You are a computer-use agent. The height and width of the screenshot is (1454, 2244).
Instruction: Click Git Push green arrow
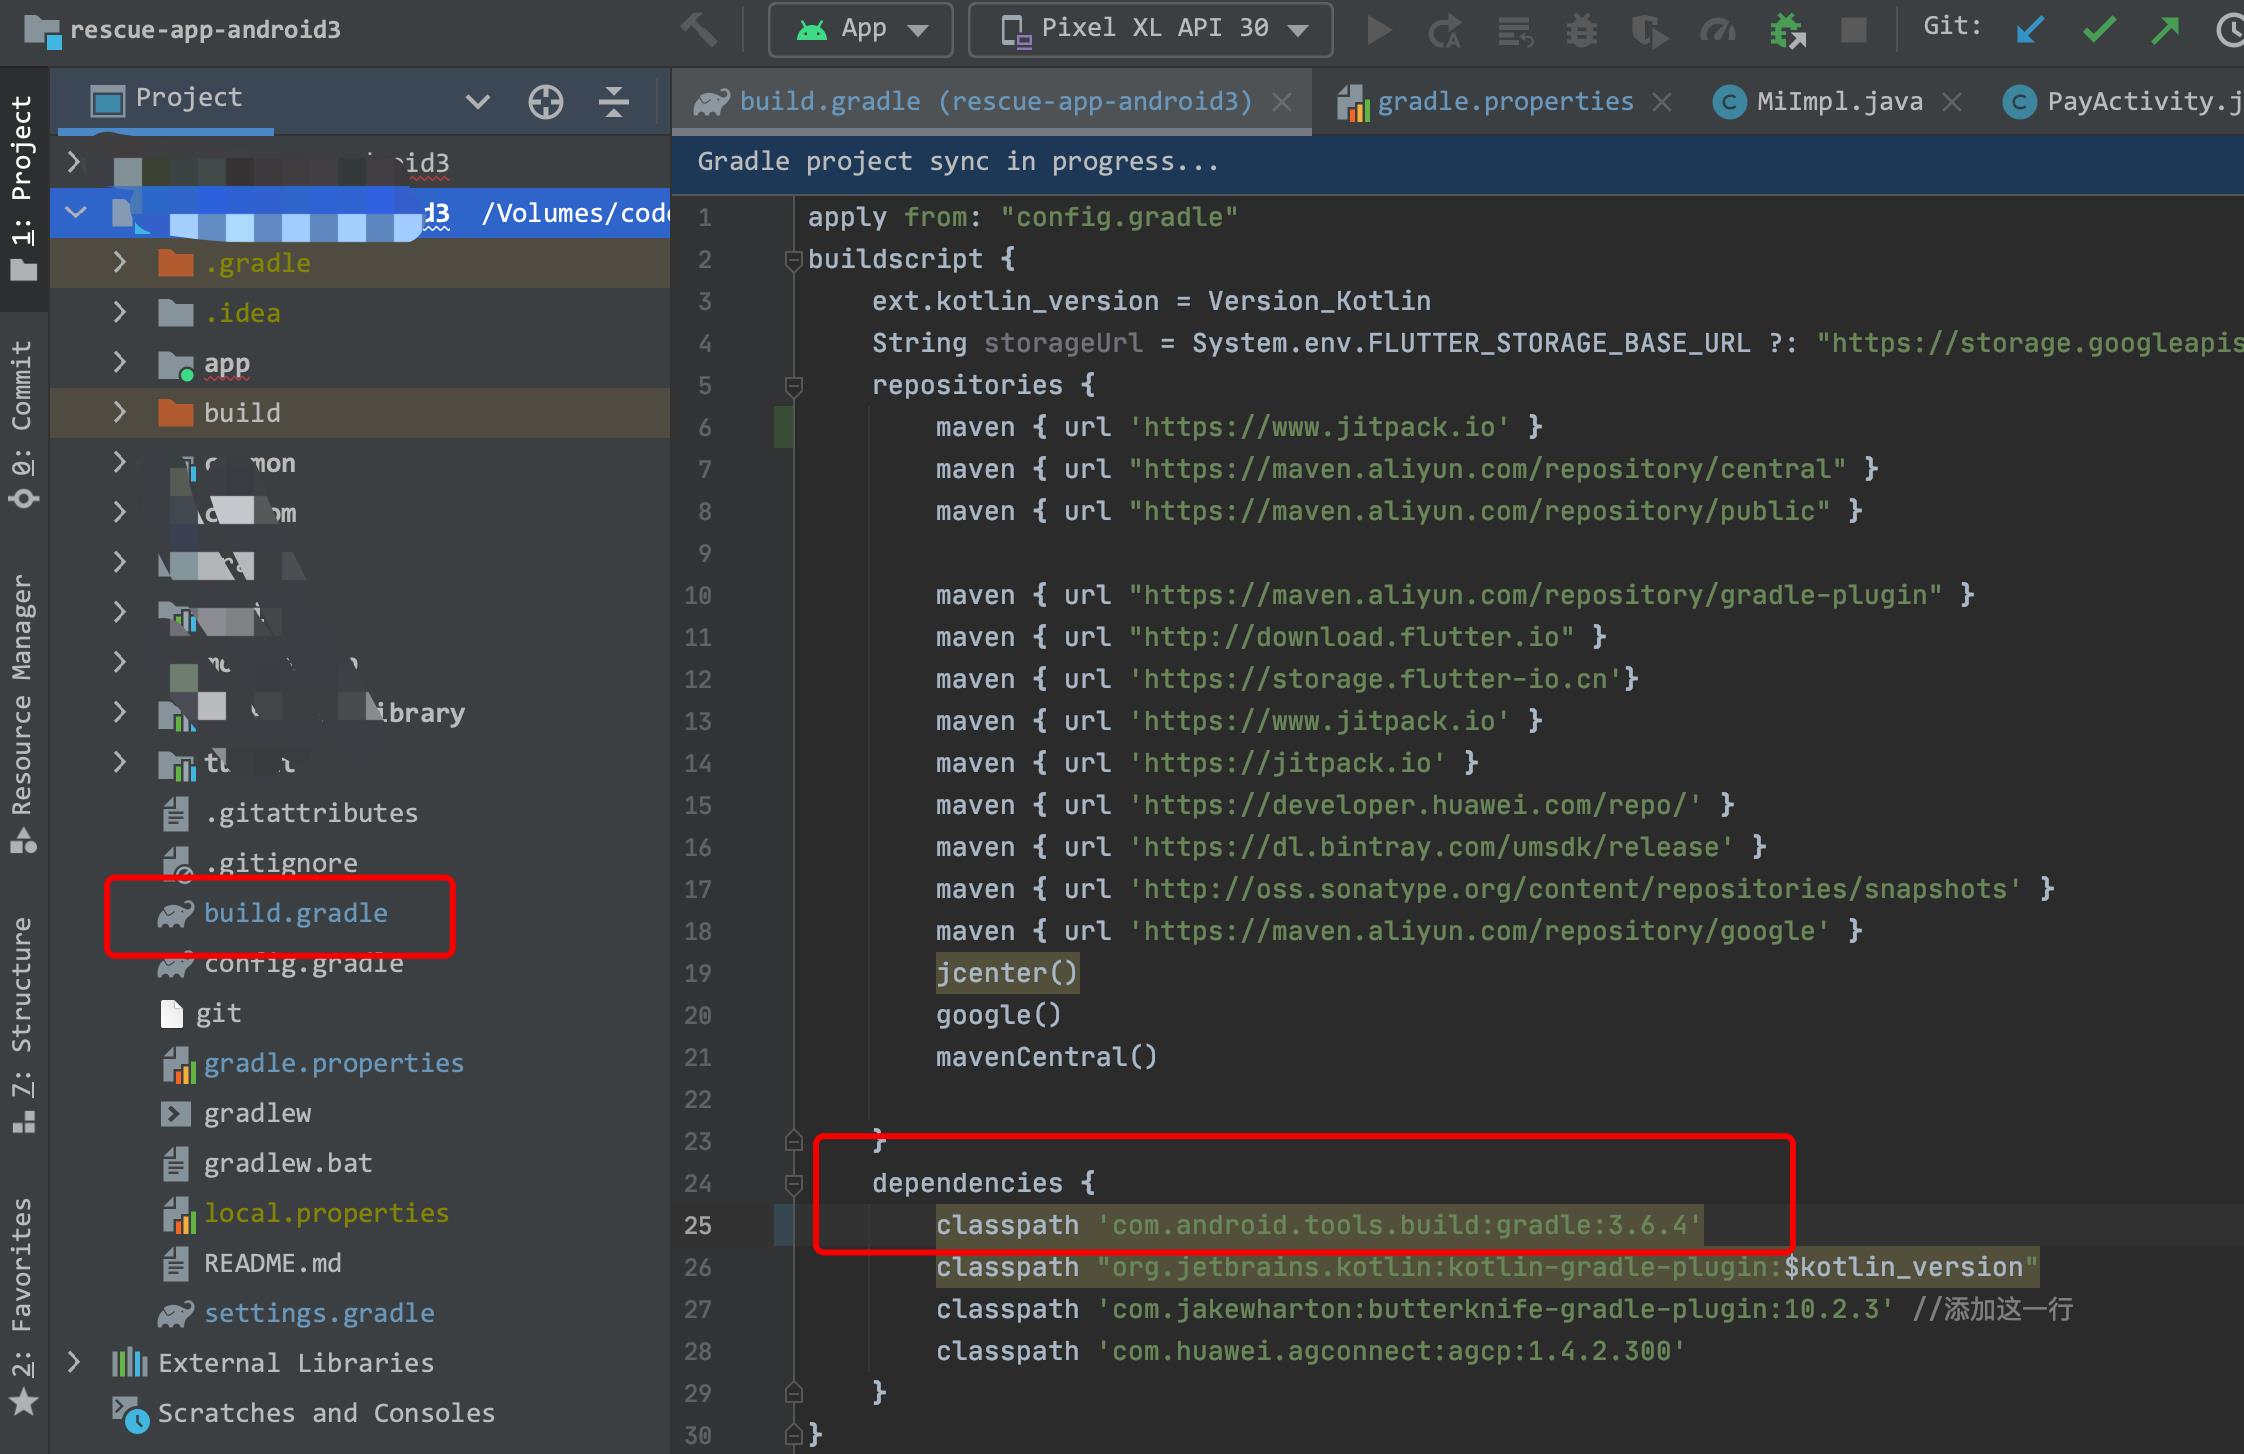(x=2165, y=30)
